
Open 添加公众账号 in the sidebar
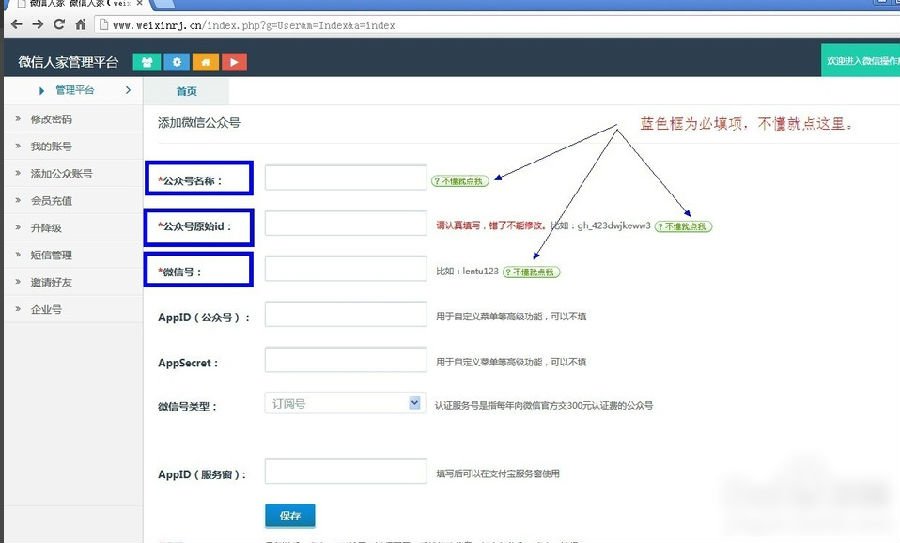[x=61, y=173]
